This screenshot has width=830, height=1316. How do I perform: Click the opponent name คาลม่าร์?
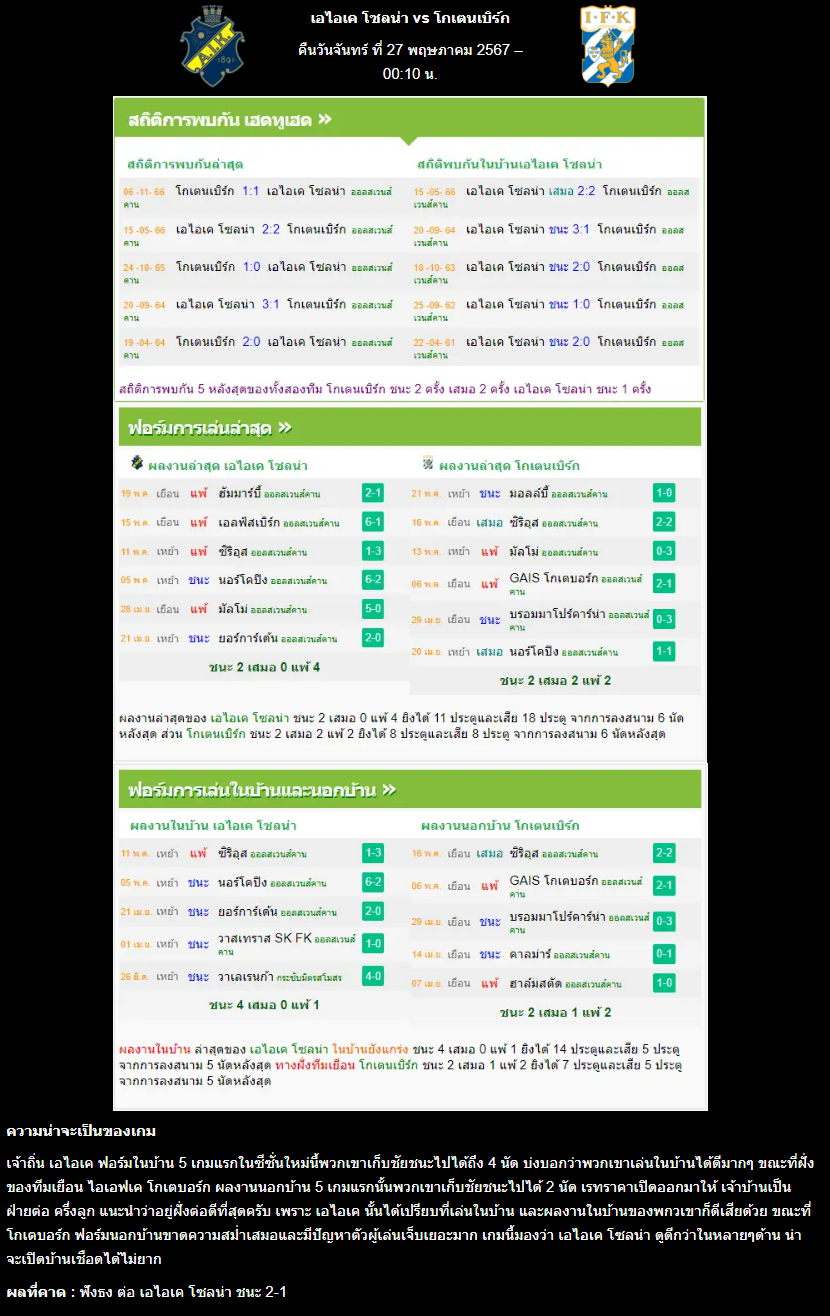point(529,954)
